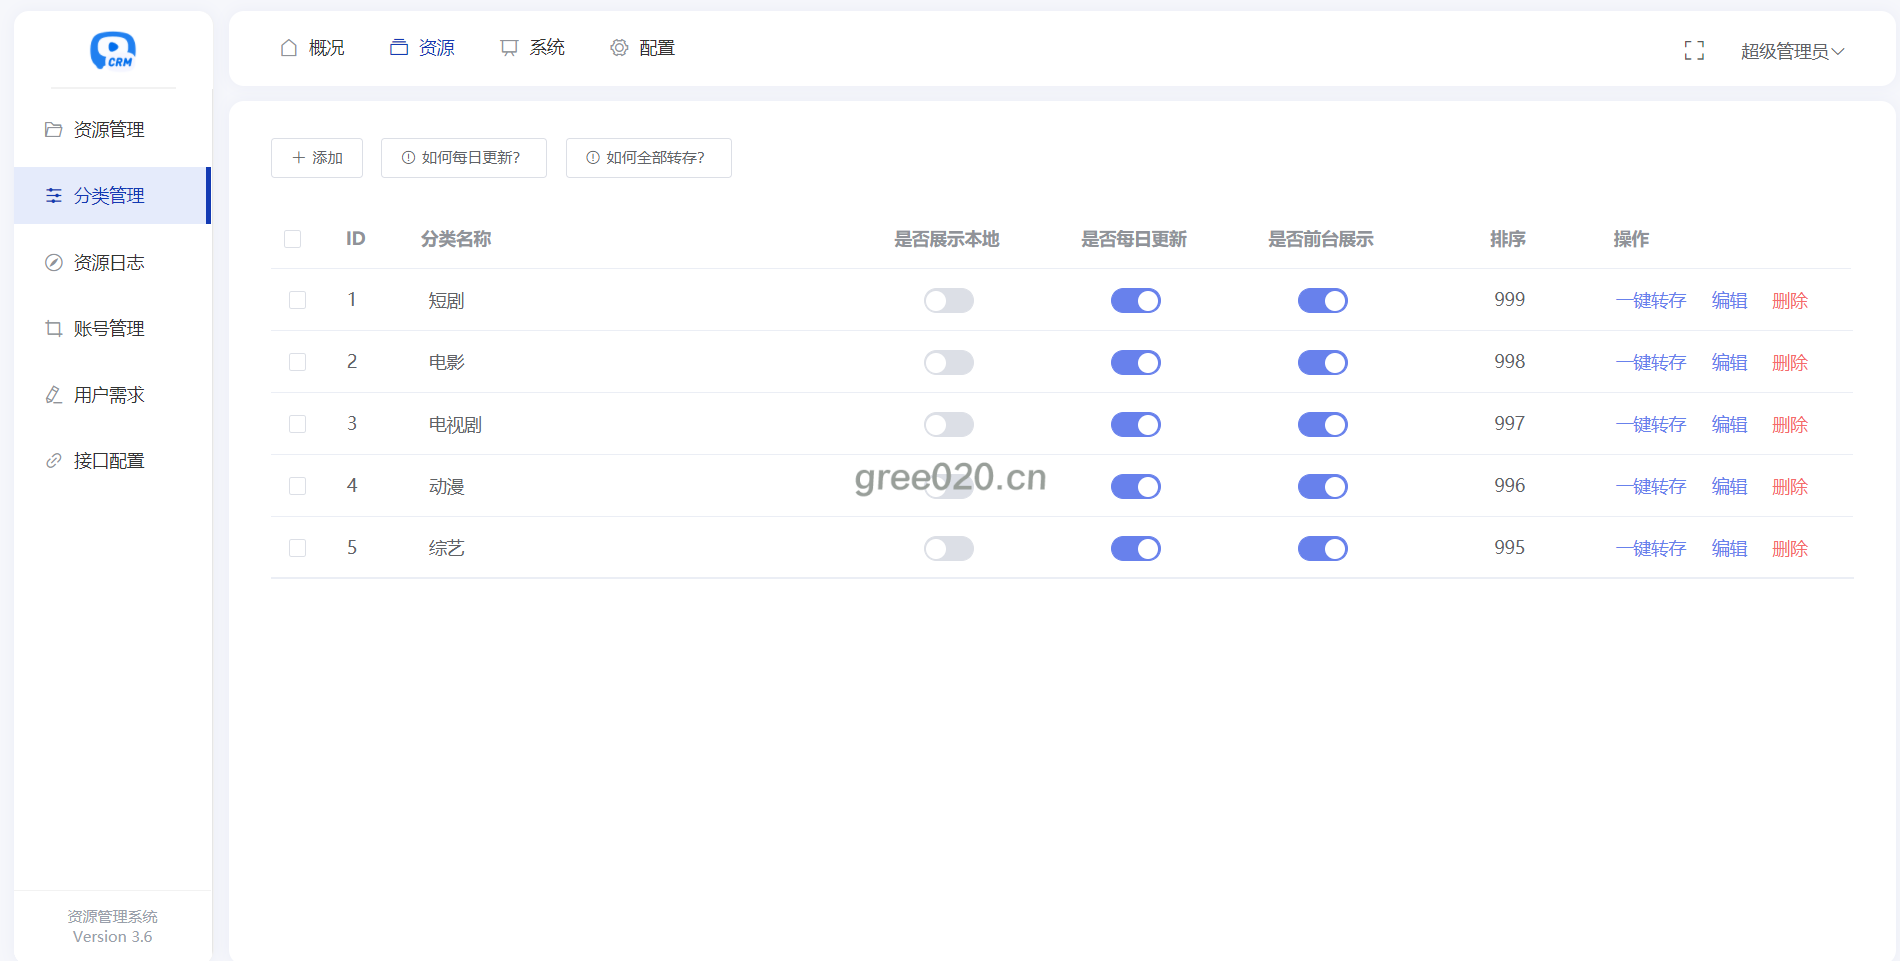Click the compass icon beside 资源日志
This screenshot has height=961, width=1900.
tap(54, 263)
